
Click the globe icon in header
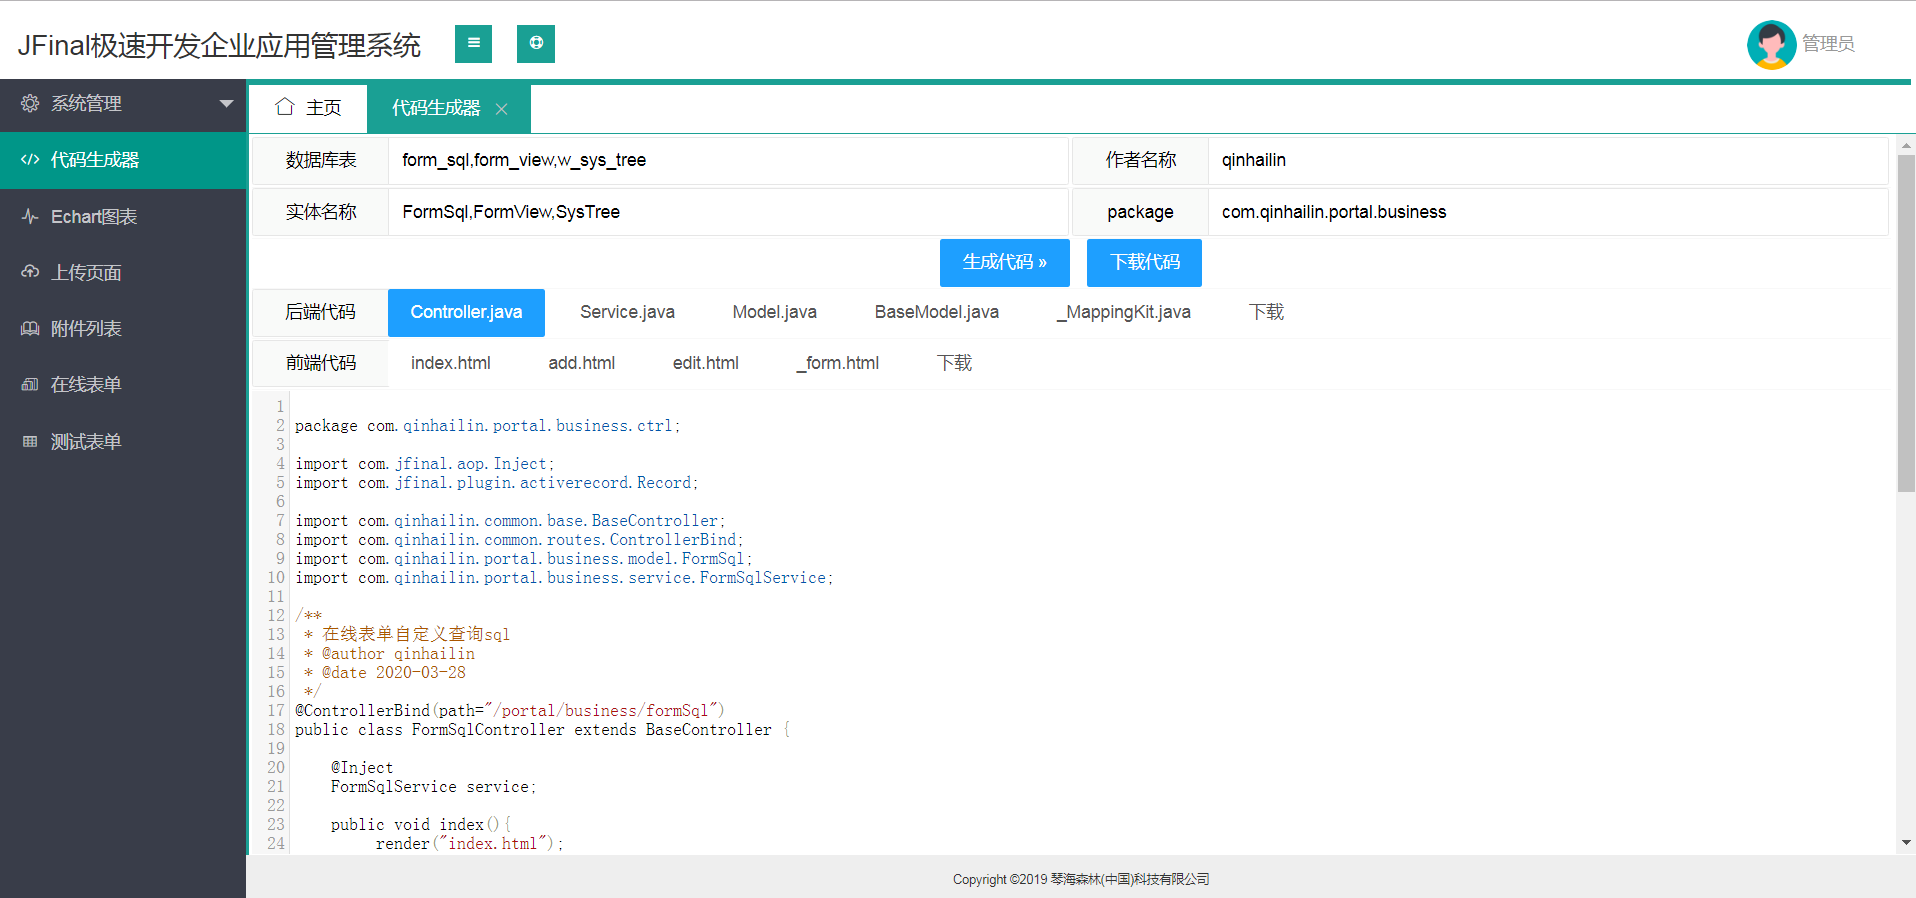click(536, 43)
